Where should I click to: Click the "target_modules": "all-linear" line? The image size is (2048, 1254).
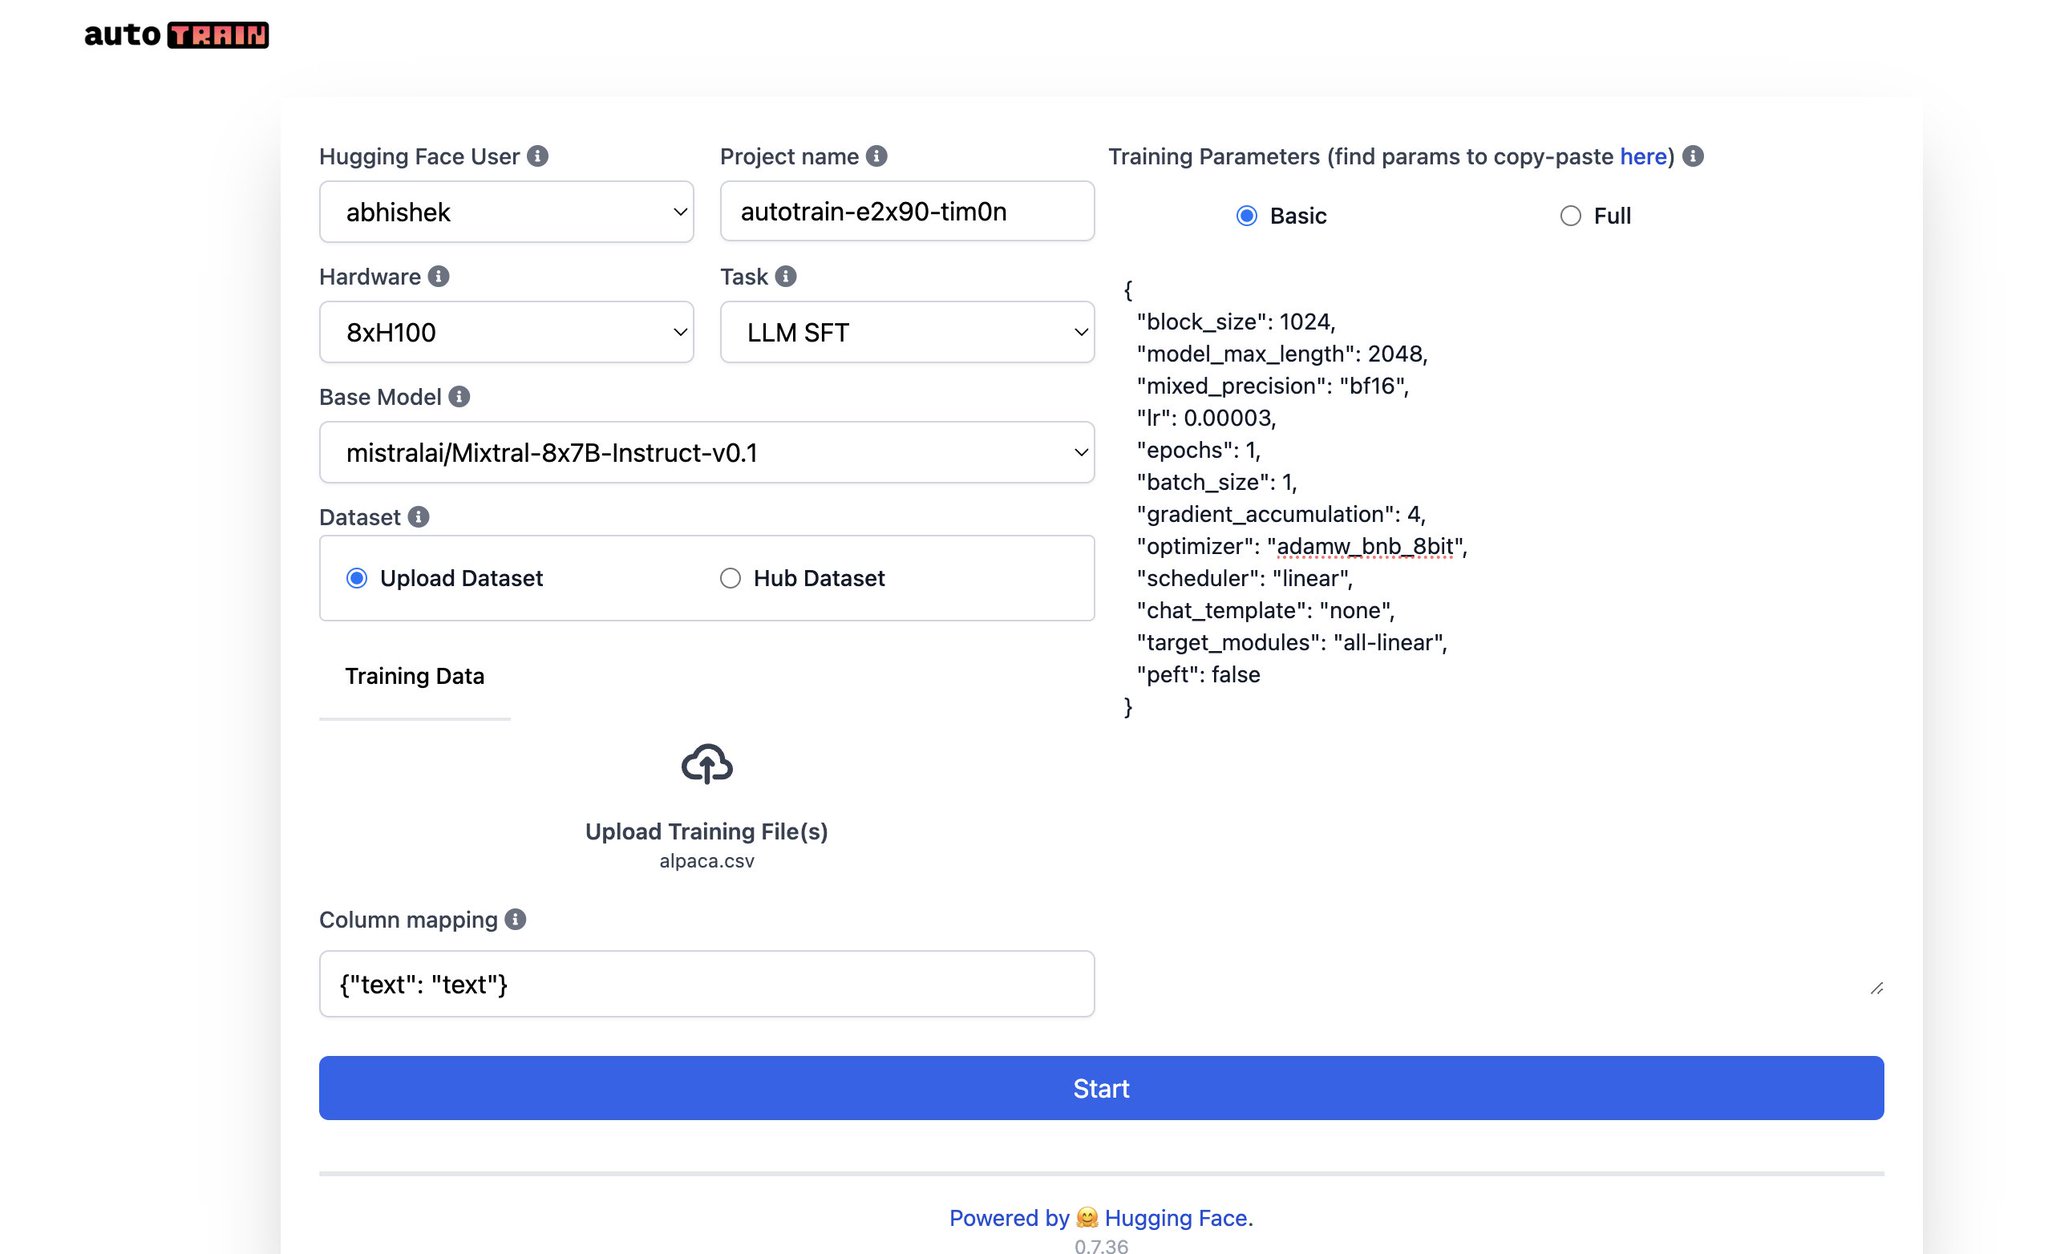pos(1292,642)
